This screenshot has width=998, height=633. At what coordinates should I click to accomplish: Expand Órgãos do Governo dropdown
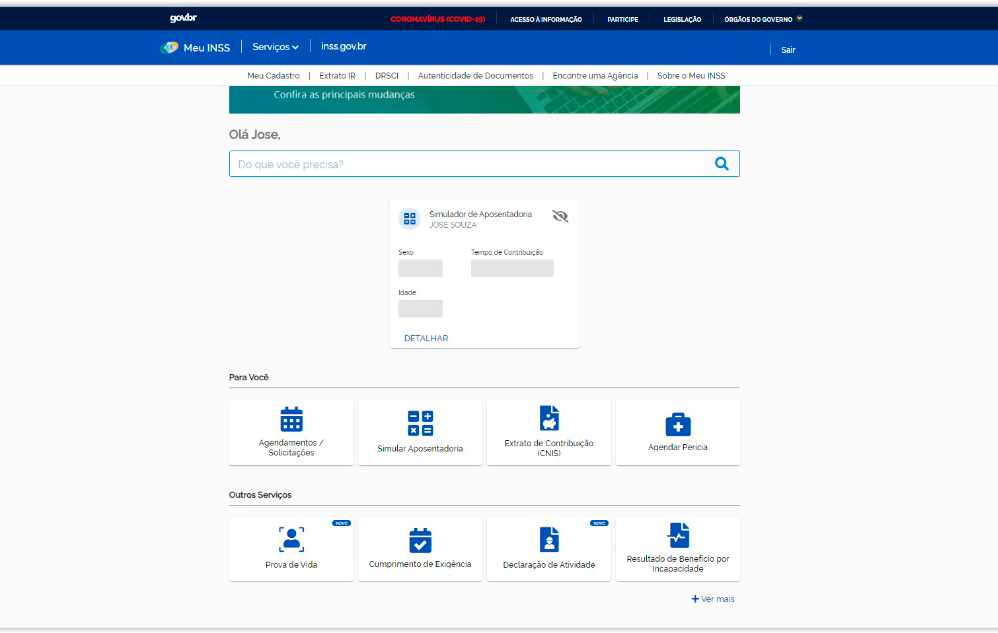(x=764, y=19)
